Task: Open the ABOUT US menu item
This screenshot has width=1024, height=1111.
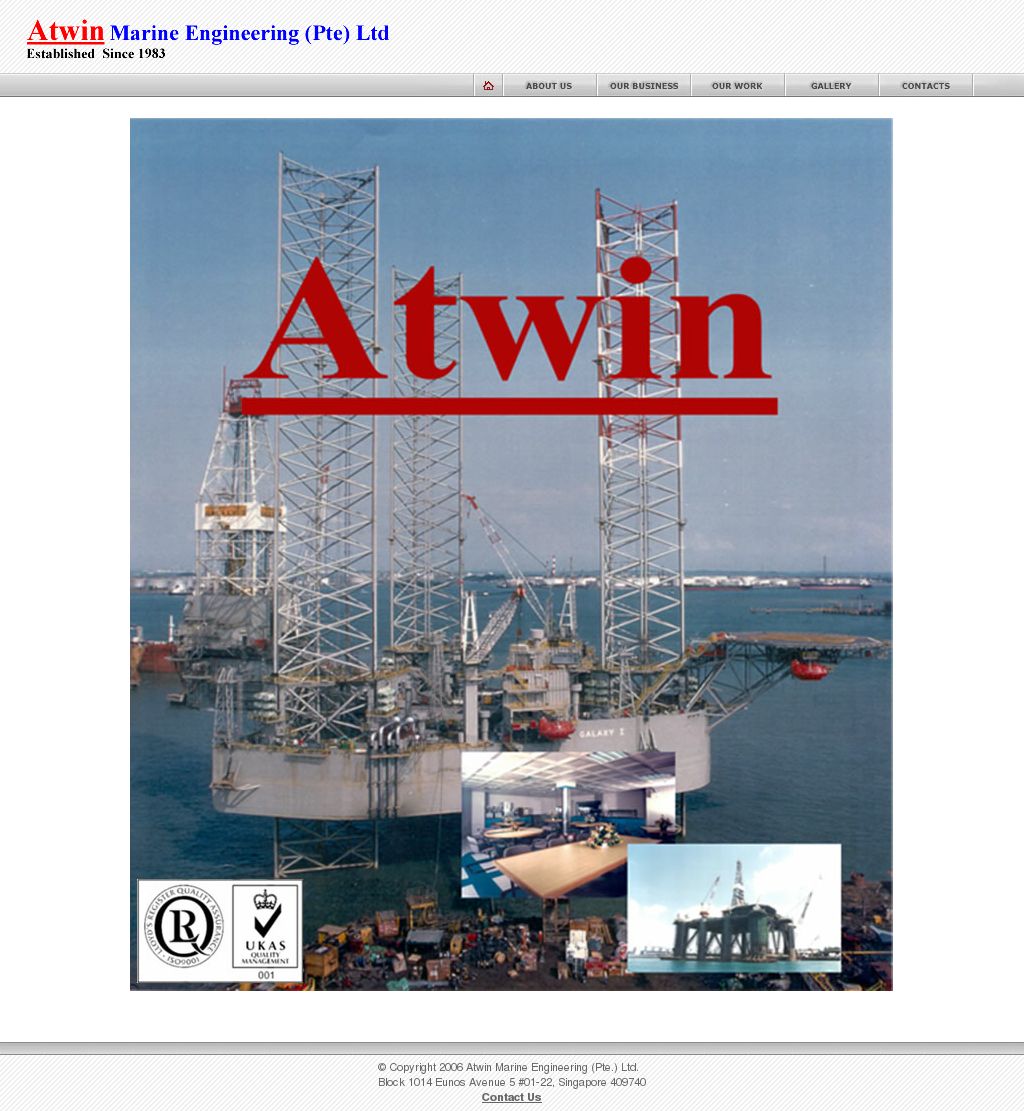Action: click(549, 85)
